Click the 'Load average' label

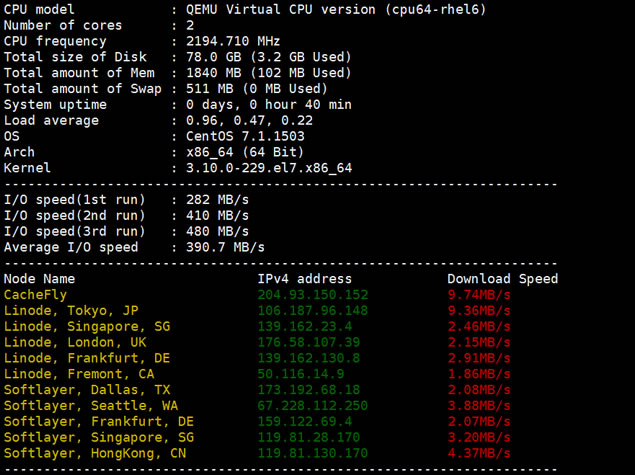pos(51,120)
